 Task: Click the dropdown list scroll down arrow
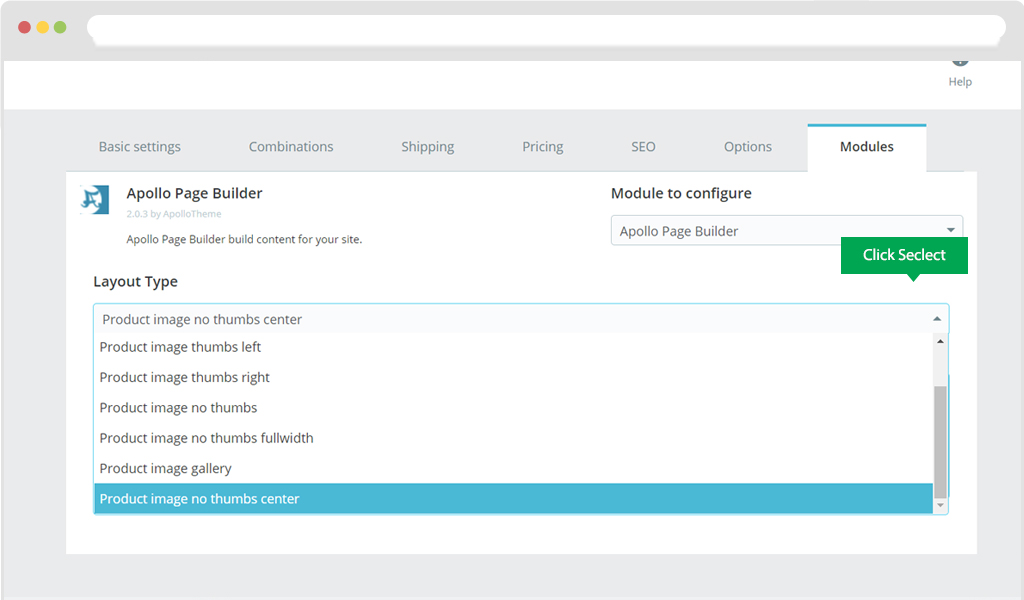(x=940, y=505)
